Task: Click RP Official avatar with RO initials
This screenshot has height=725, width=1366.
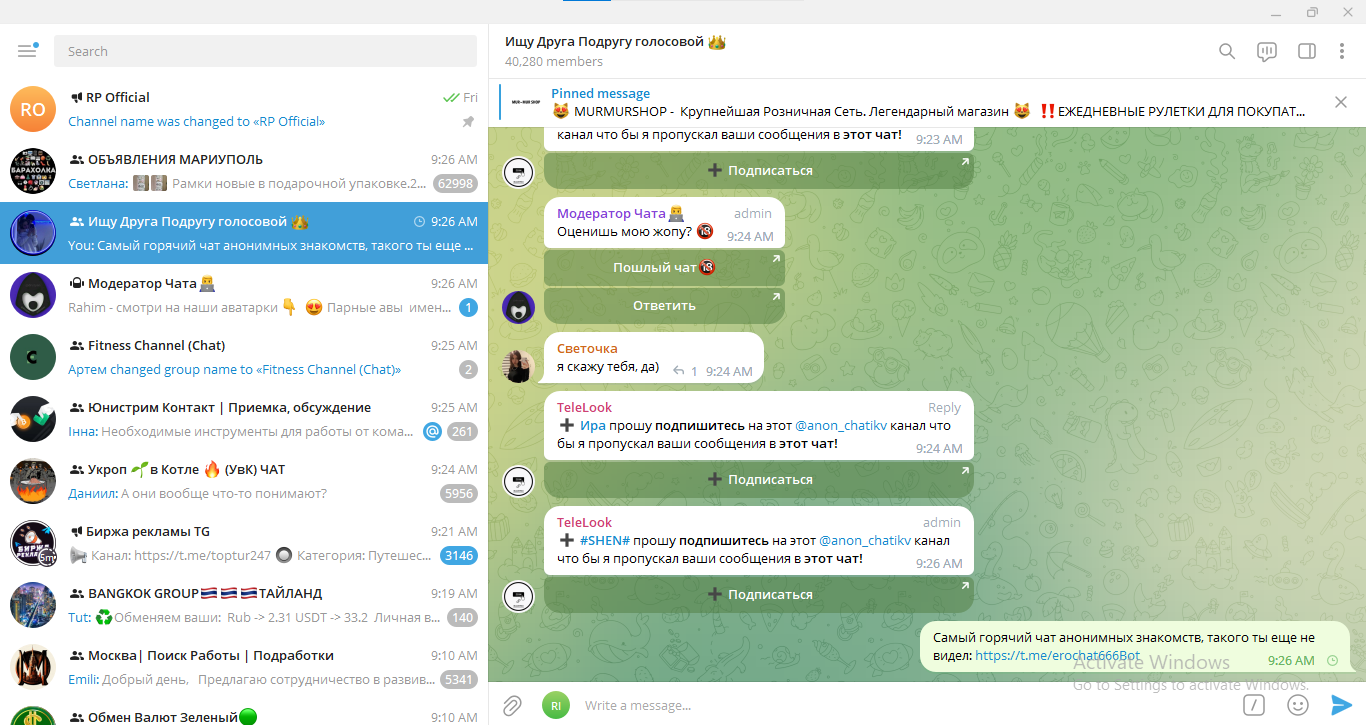Action: click(x=33, y=109)
